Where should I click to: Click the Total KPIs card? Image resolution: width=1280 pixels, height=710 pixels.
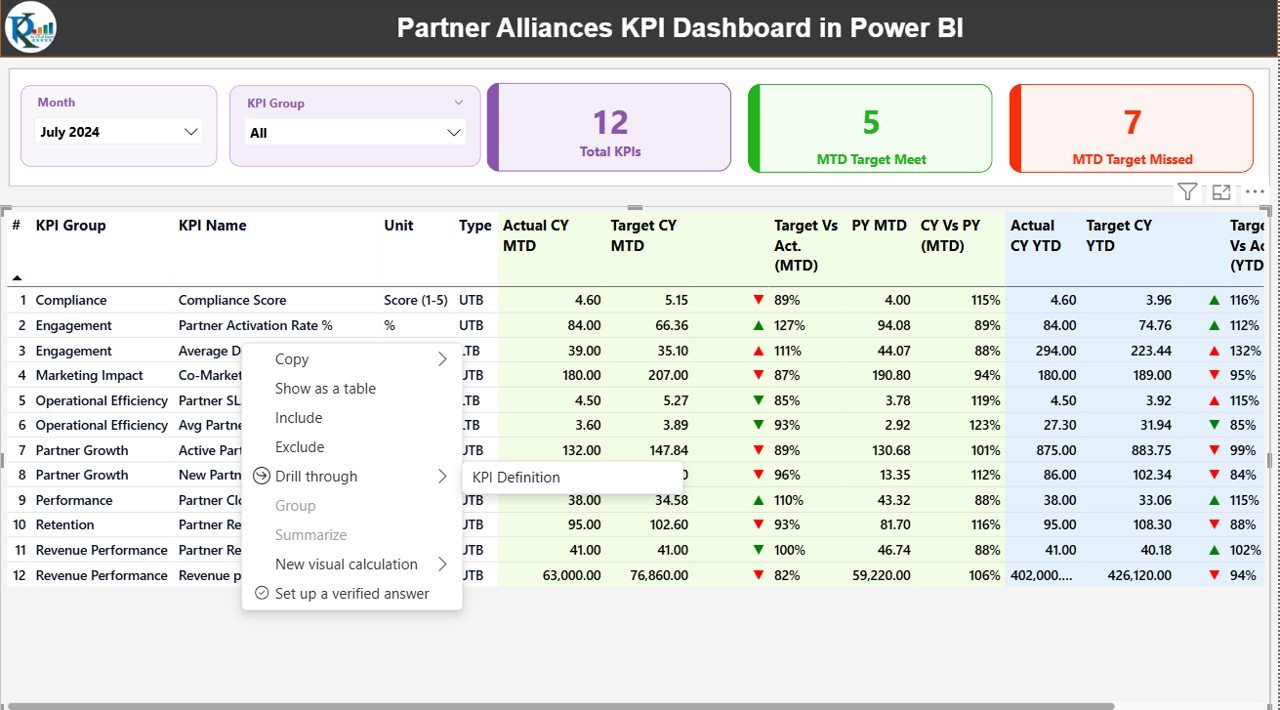point(610,128)
